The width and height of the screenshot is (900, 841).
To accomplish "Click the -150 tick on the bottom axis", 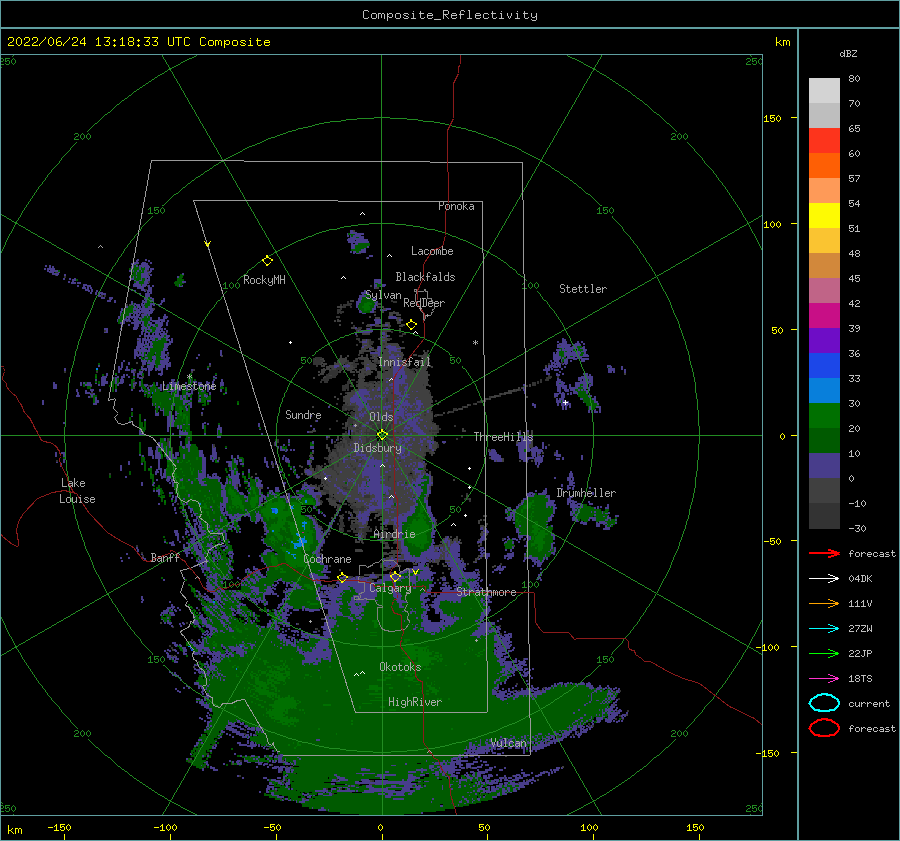I will 59,827.
